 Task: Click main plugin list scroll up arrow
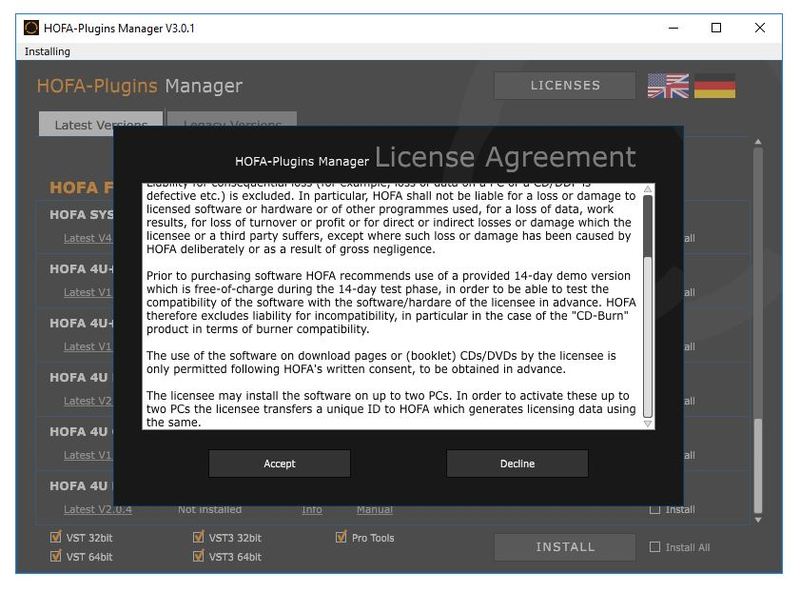[758, 141]
